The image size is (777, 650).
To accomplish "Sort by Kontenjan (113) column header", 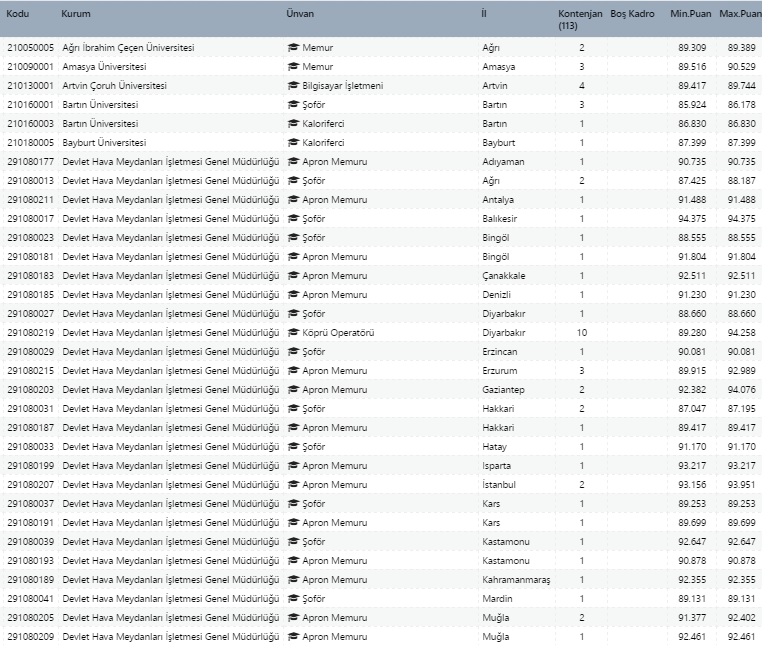I will pyautogui.click(x=580, y=20).
